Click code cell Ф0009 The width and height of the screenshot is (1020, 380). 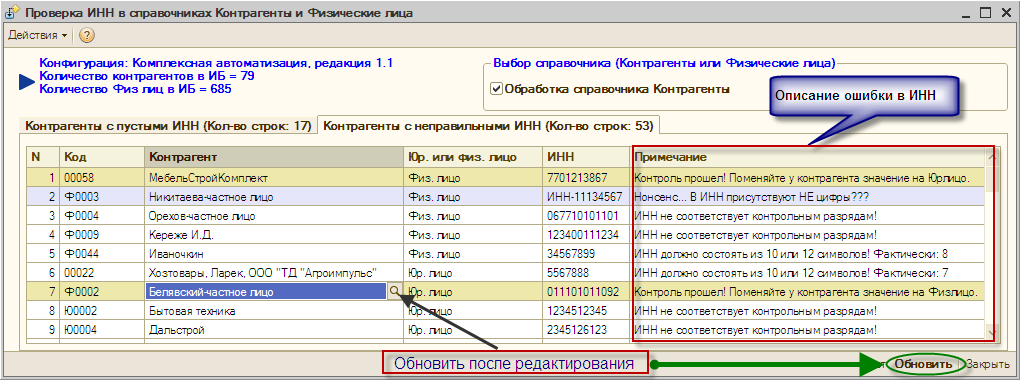pyautogui.click(x=102, y=234)
